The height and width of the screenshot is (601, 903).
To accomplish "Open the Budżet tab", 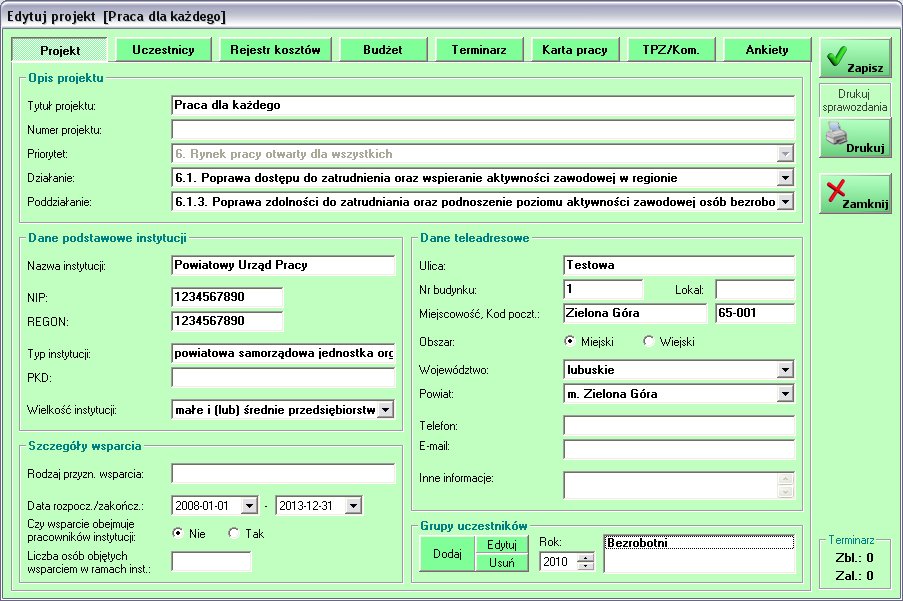I will coord(381,50).
